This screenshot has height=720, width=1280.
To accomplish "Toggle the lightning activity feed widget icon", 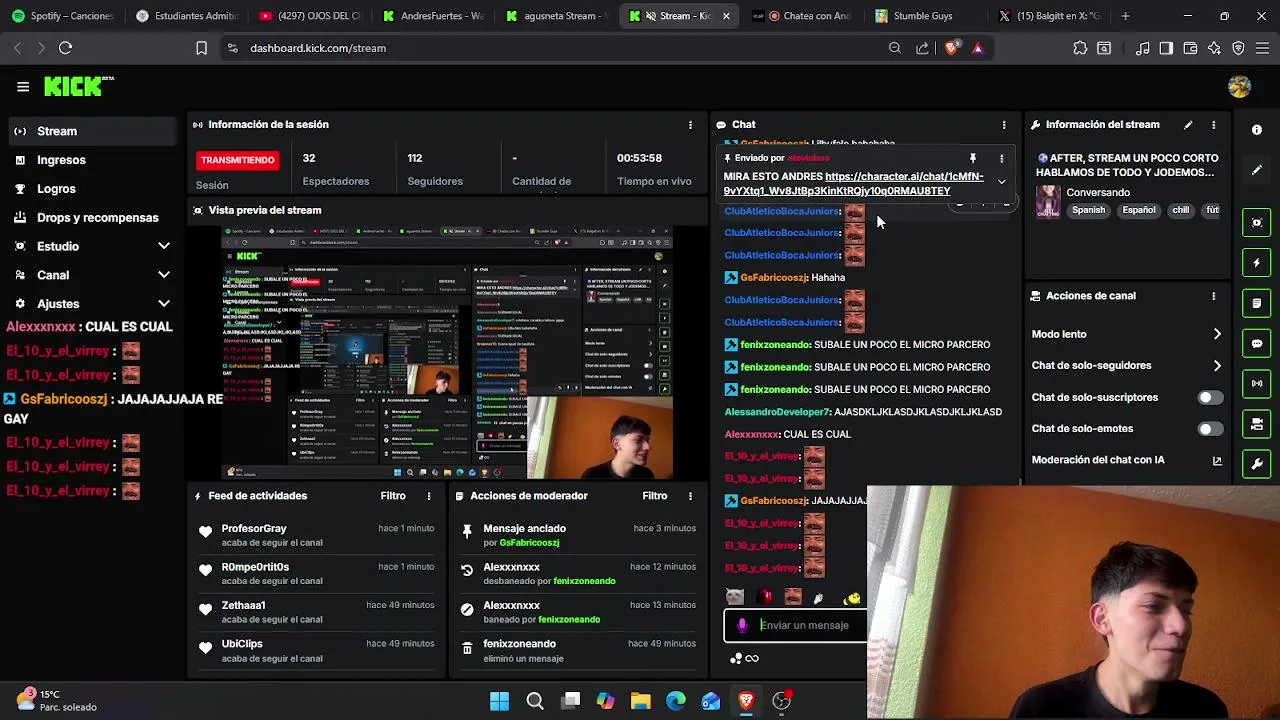I will (x=1257, y=263).
